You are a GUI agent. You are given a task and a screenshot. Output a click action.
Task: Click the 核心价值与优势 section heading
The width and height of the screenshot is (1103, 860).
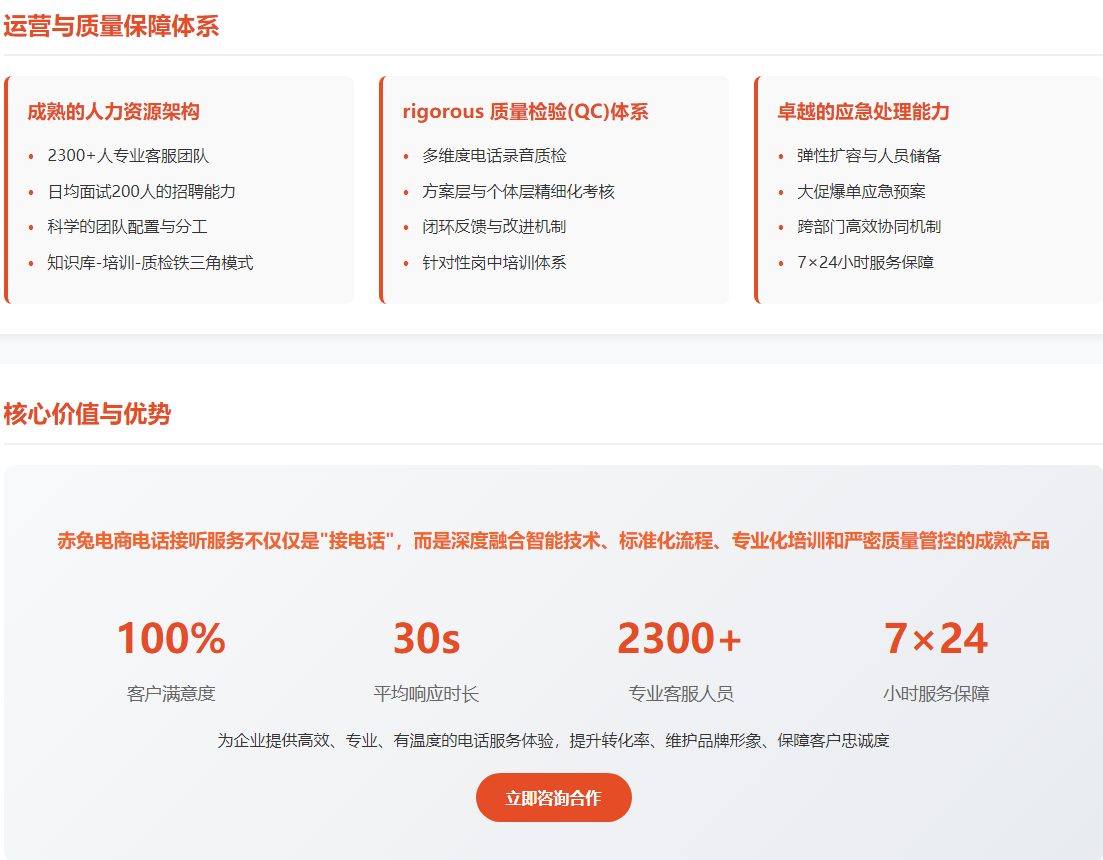[87, 414]
